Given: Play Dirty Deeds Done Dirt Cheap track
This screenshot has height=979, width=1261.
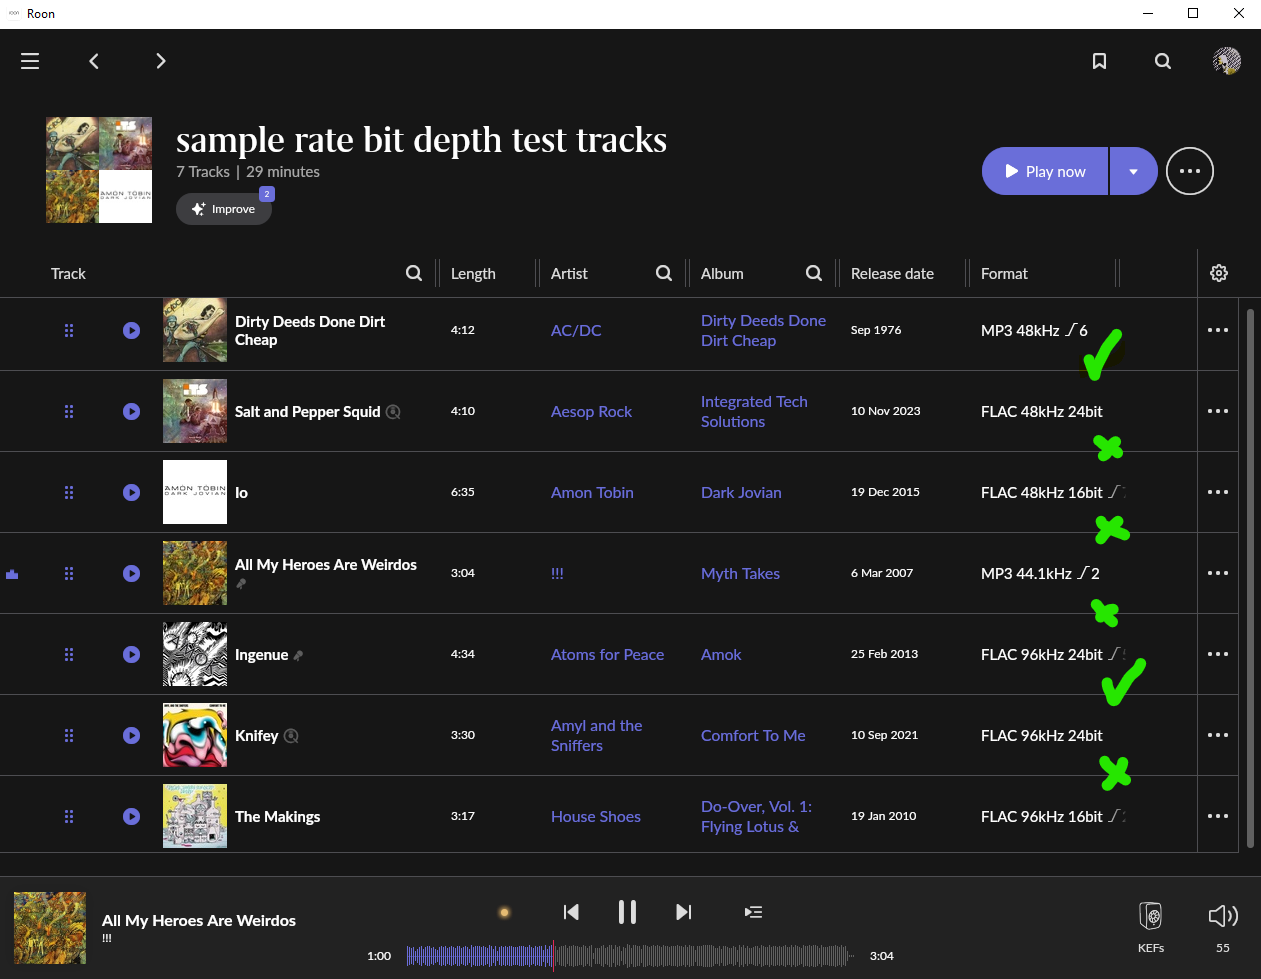Looking at the screenshot, I should 131,330.
